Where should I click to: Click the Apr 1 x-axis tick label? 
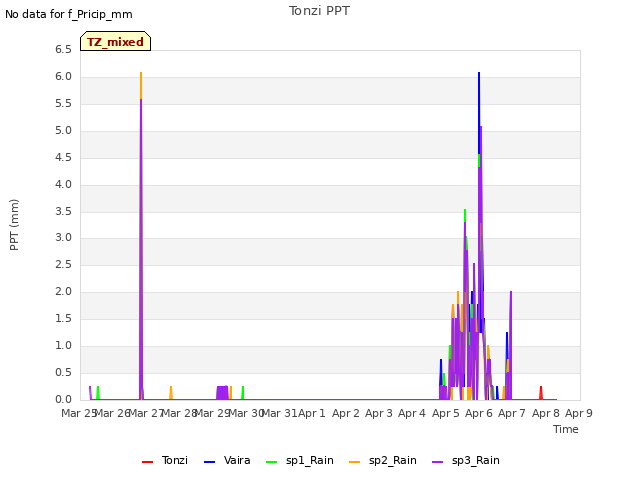pos(312,413)
